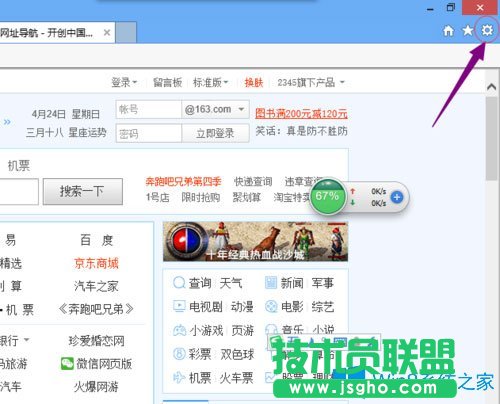Image resolution: width=500 pixels, height=404 pixels.
Task: Open the 留言板 link
Action: [x=167, y=82]
